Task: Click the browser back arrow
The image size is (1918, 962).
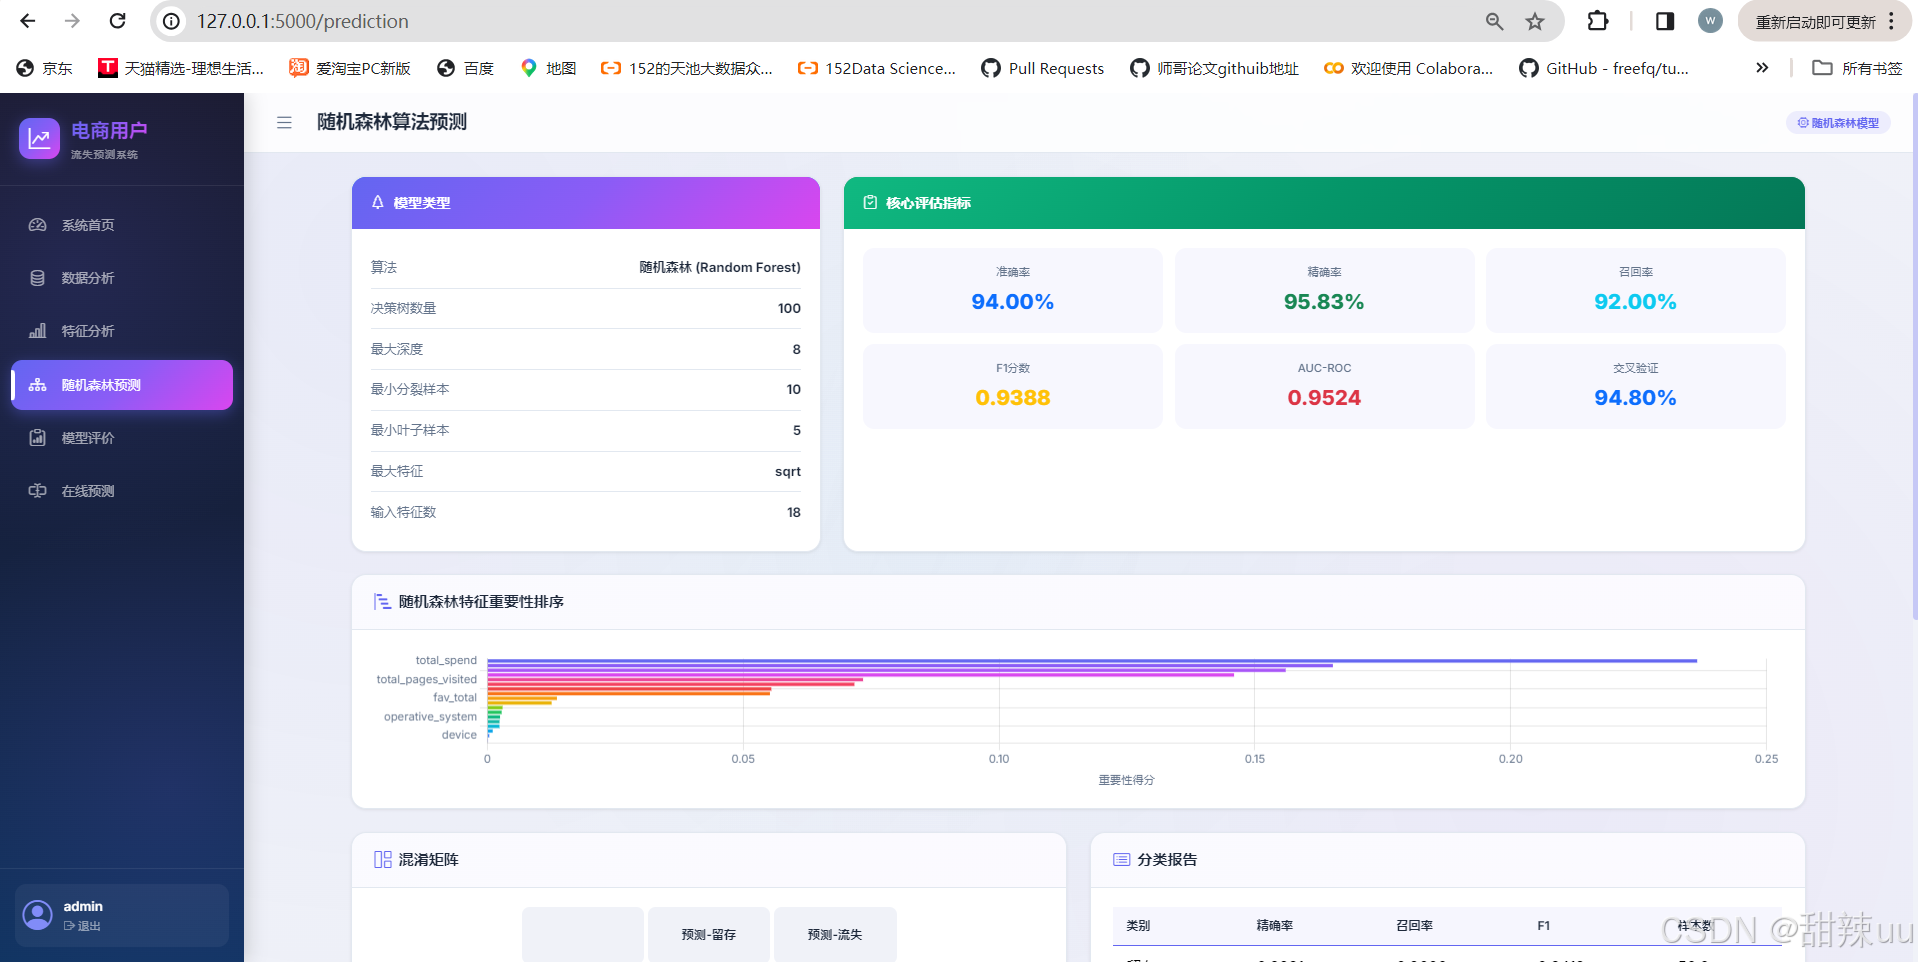Action: pos(28,21)
